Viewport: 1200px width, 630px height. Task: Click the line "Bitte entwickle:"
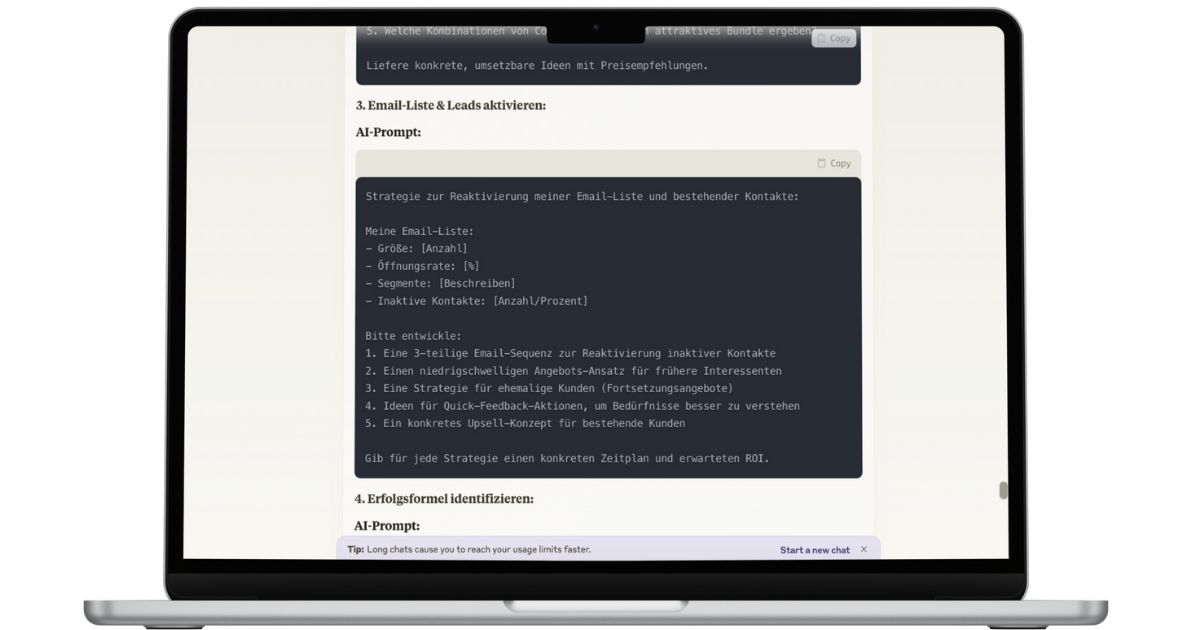pos(414,336)
